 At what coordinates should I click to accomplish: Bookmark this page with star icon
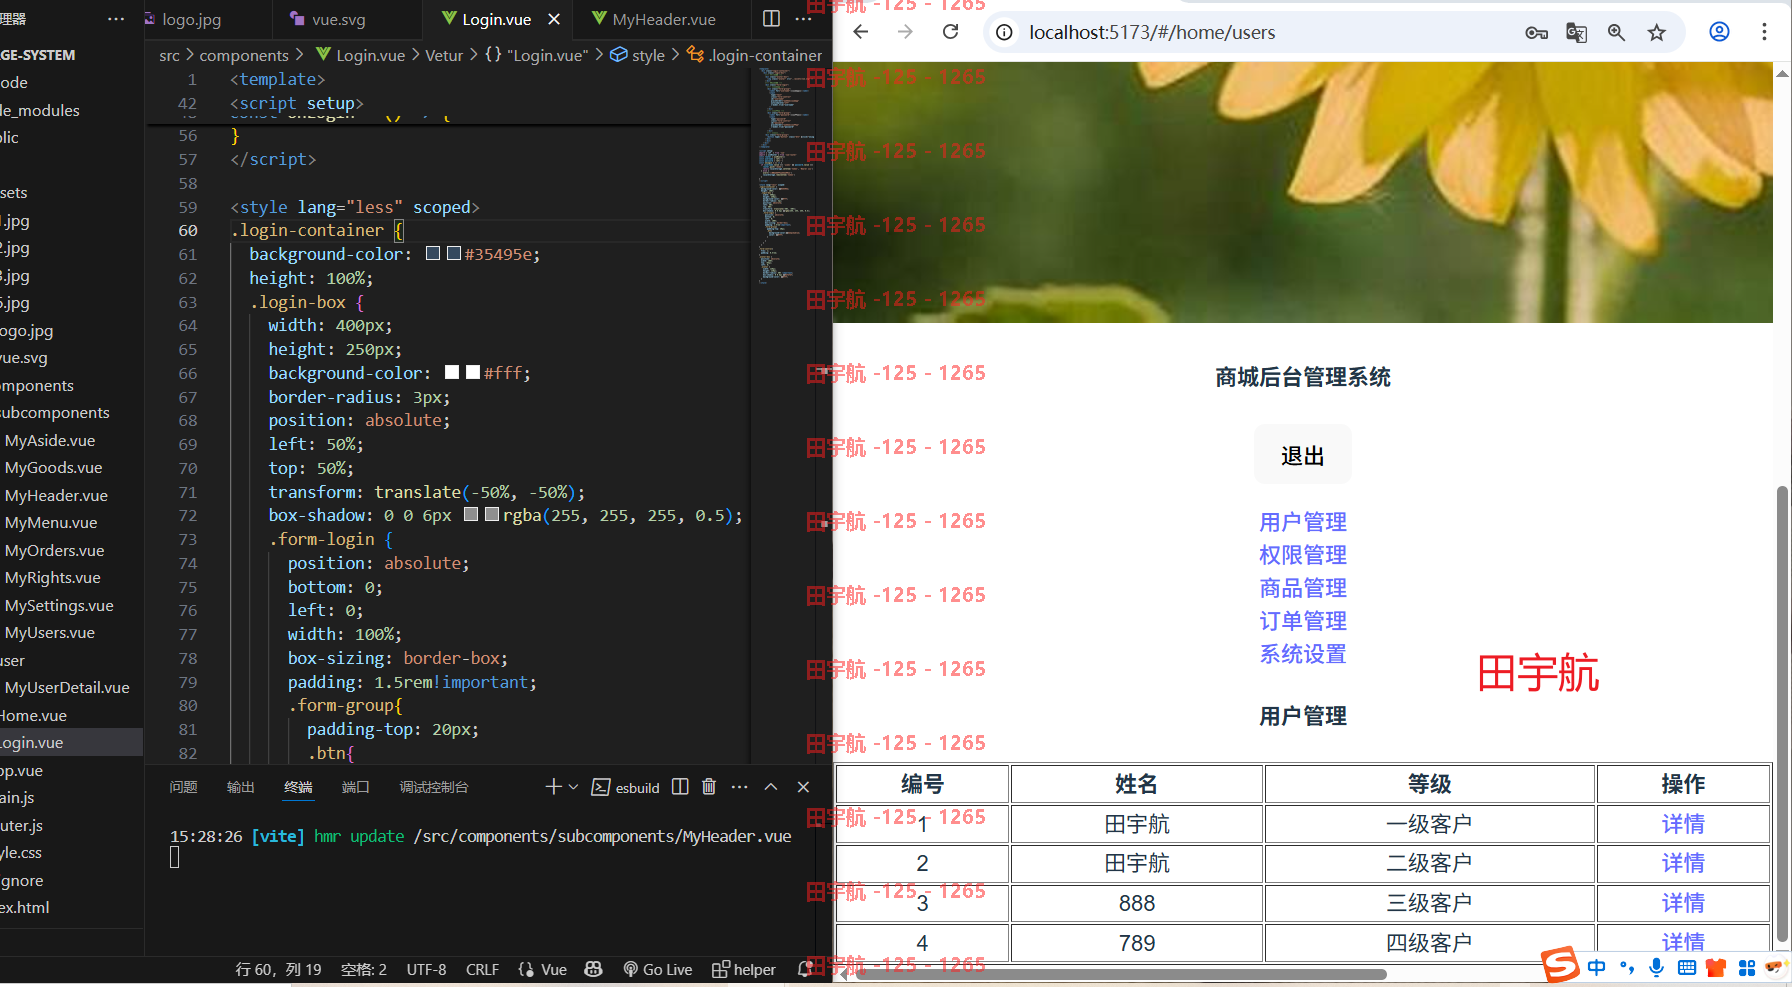pos(1657,33)
